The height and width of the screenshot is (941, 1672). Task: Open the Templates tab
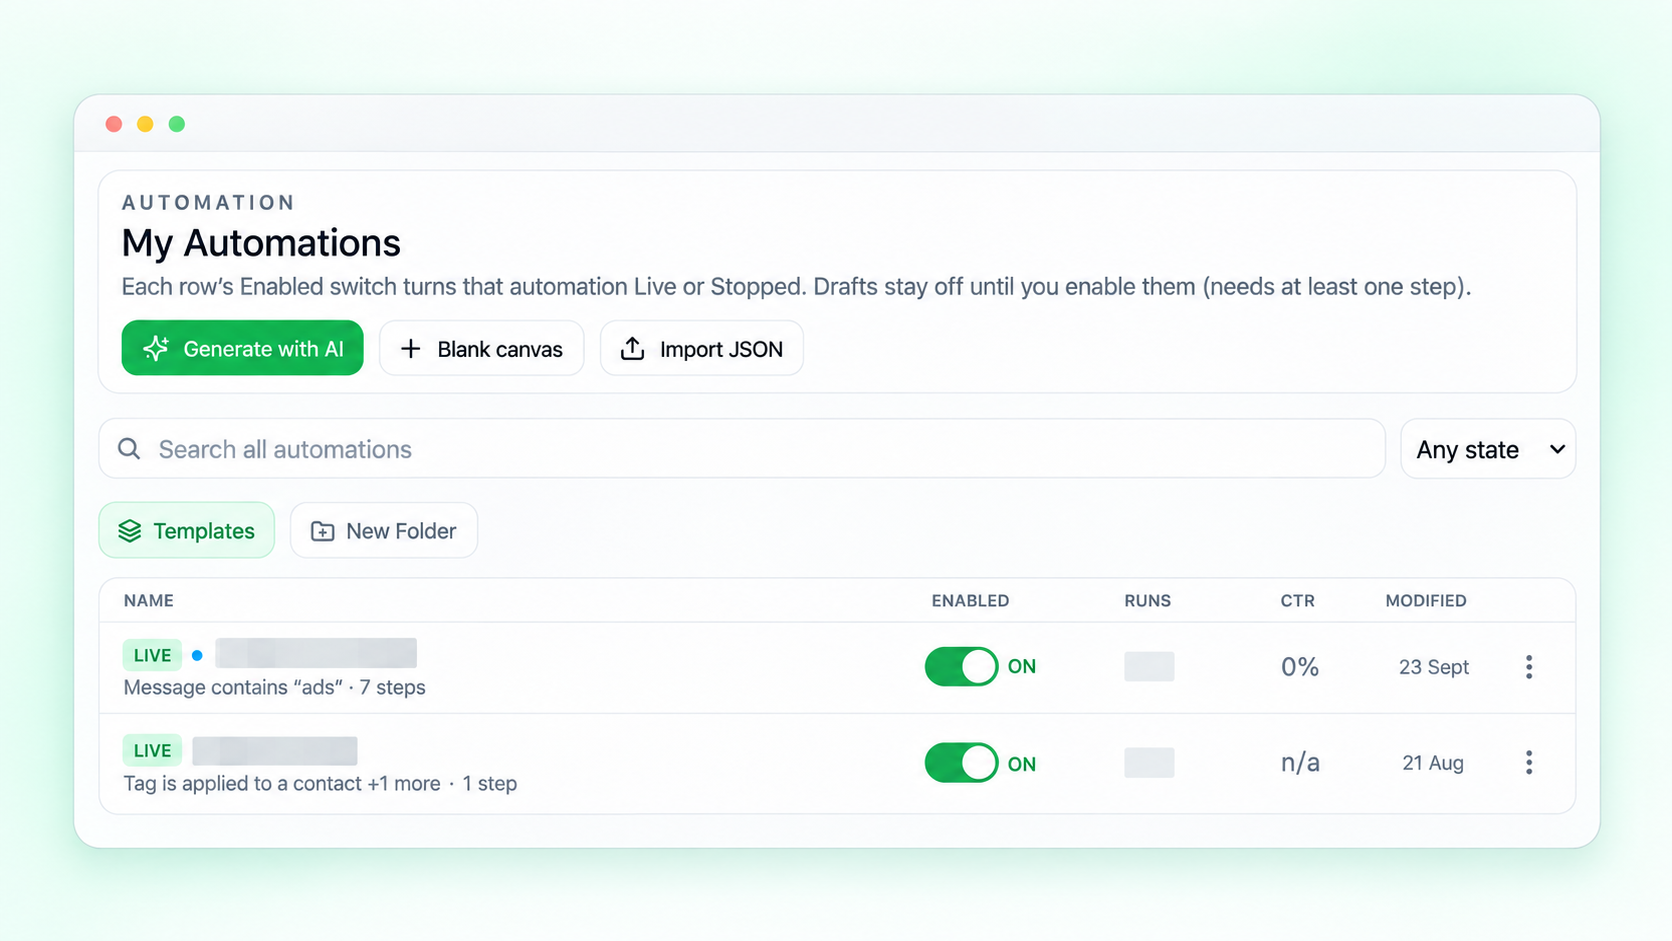coord(187,530)
